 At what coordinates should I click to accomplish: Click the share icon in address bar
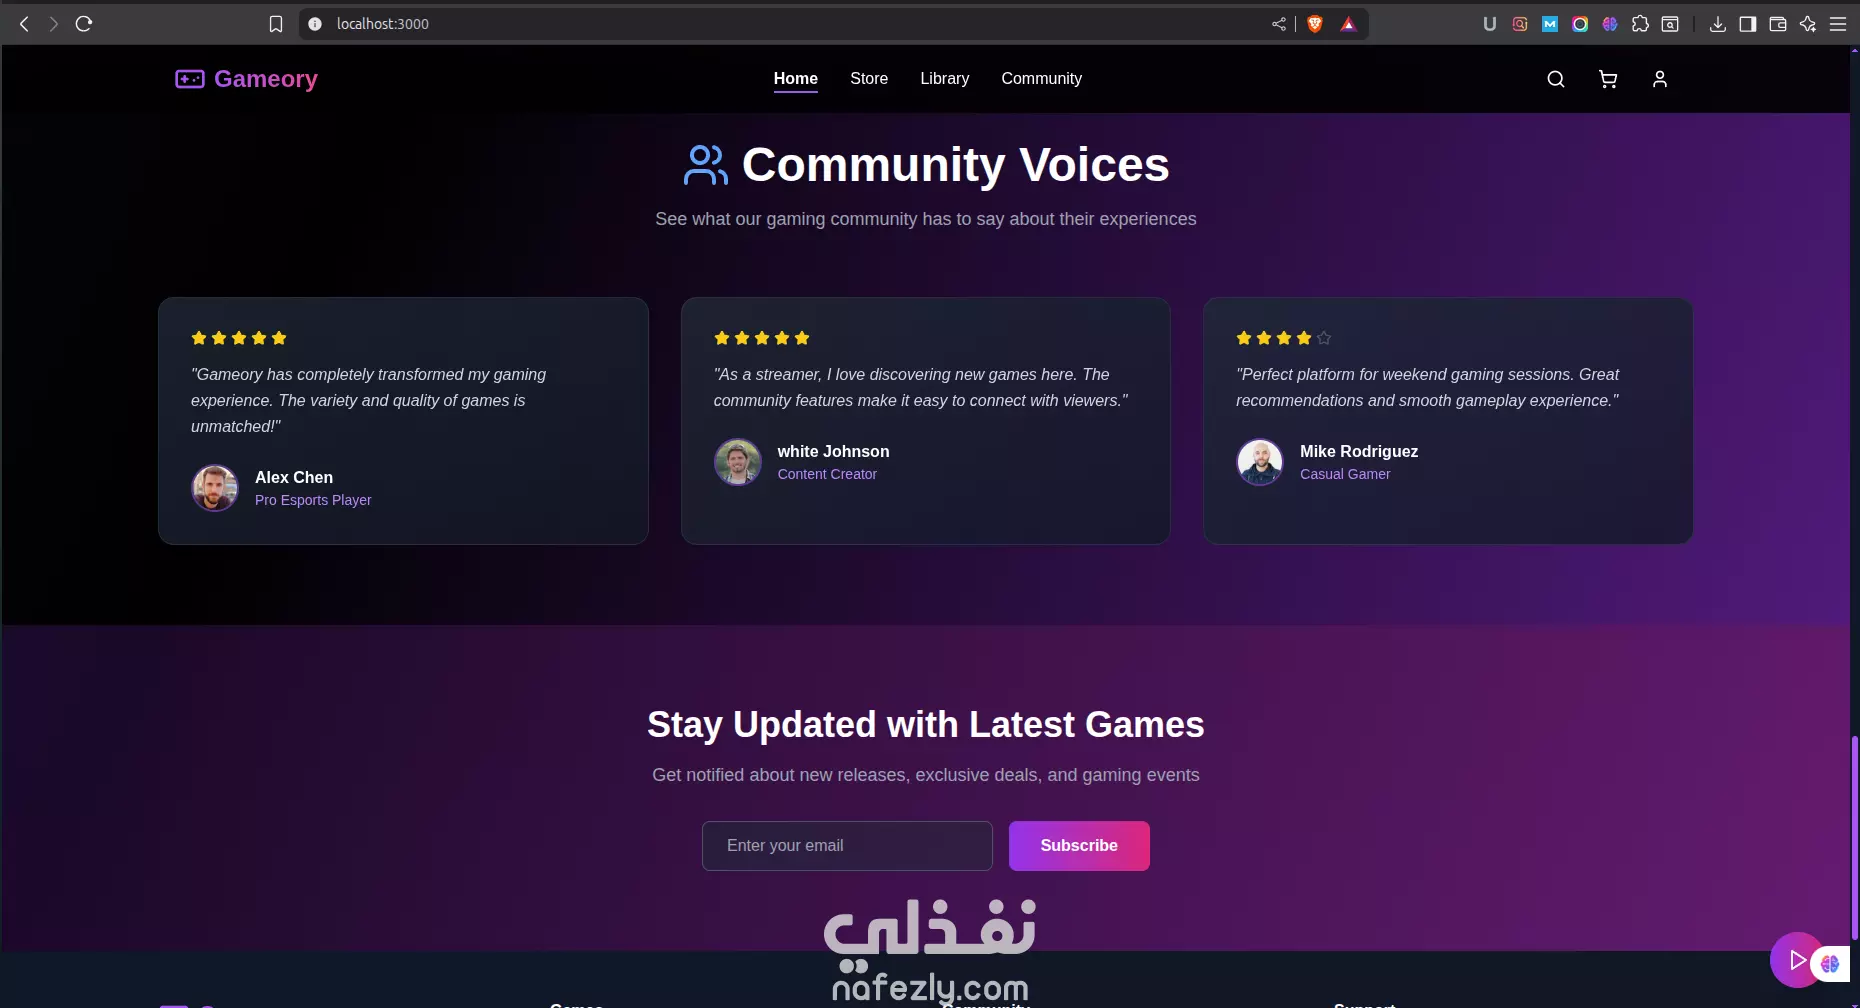coord(1279,24)
